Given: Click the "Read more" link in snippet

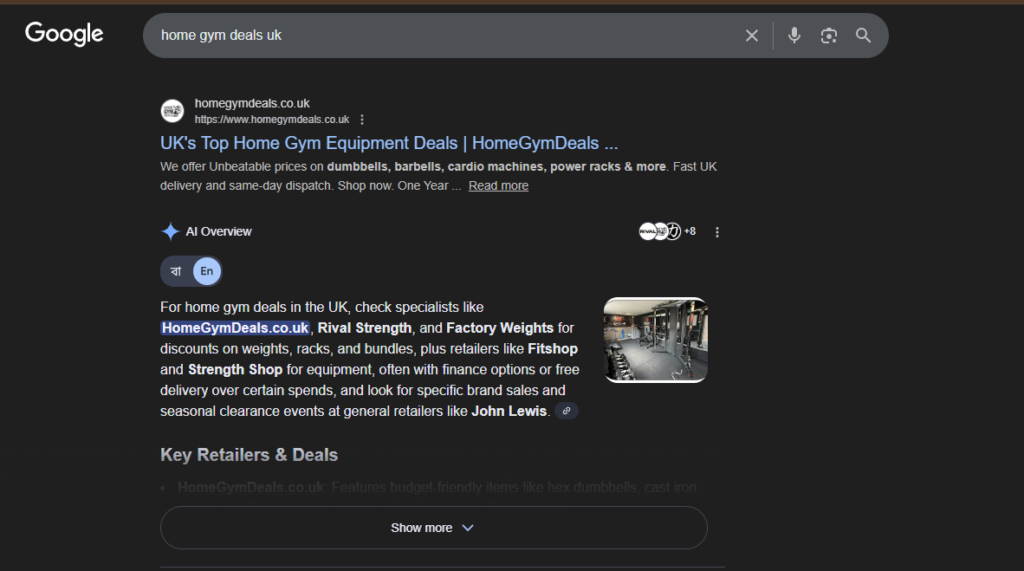Looking at the screenshot, I should click(x=498, y=186).
